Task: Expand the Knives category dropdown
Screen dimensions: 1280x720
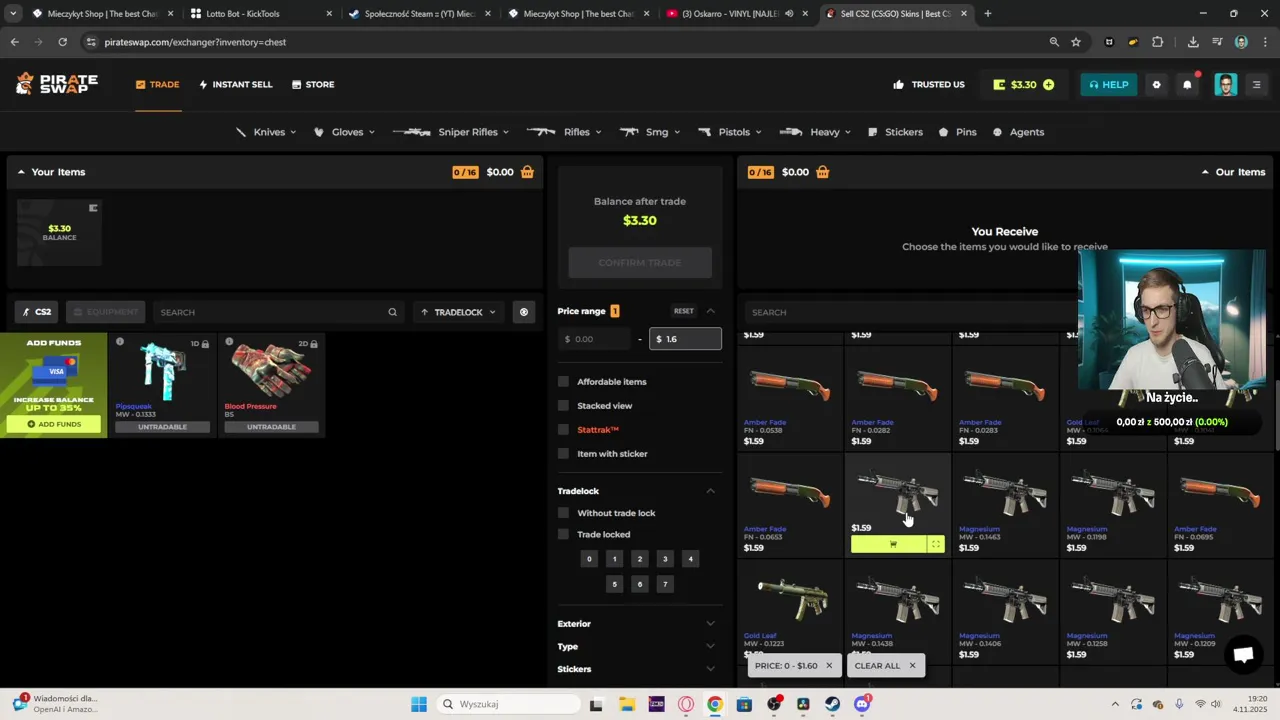Action: pos(267,132)
